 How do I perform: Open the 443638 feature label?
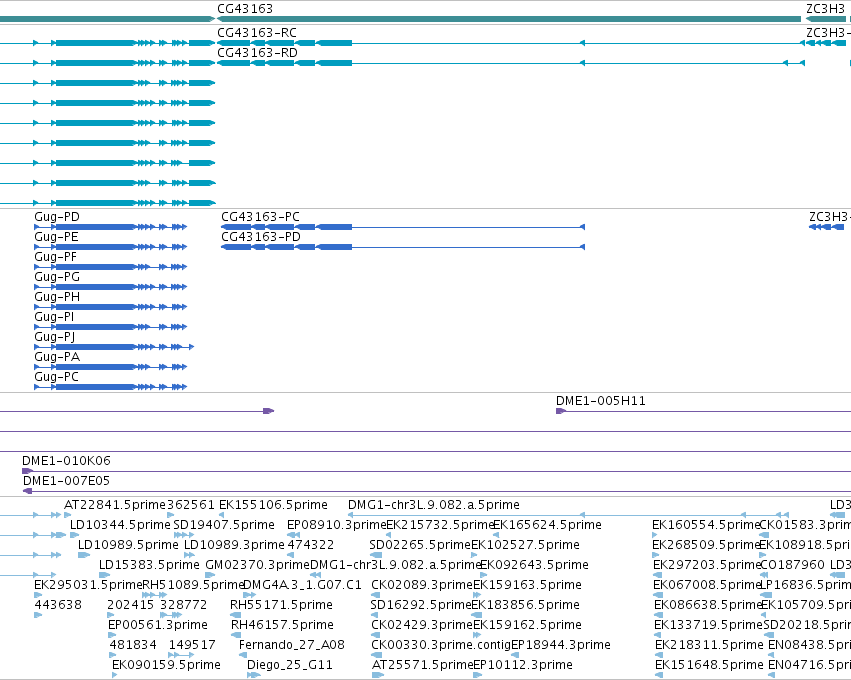click(58, 605)
